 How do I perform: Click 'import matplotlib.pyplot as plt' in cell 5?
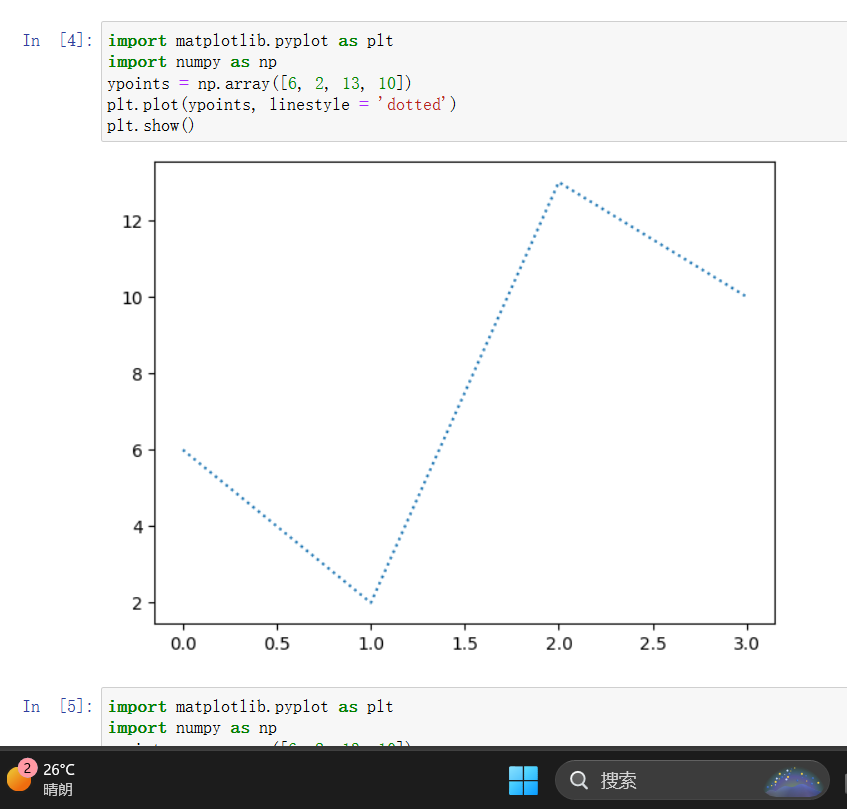tap(251, 707)
